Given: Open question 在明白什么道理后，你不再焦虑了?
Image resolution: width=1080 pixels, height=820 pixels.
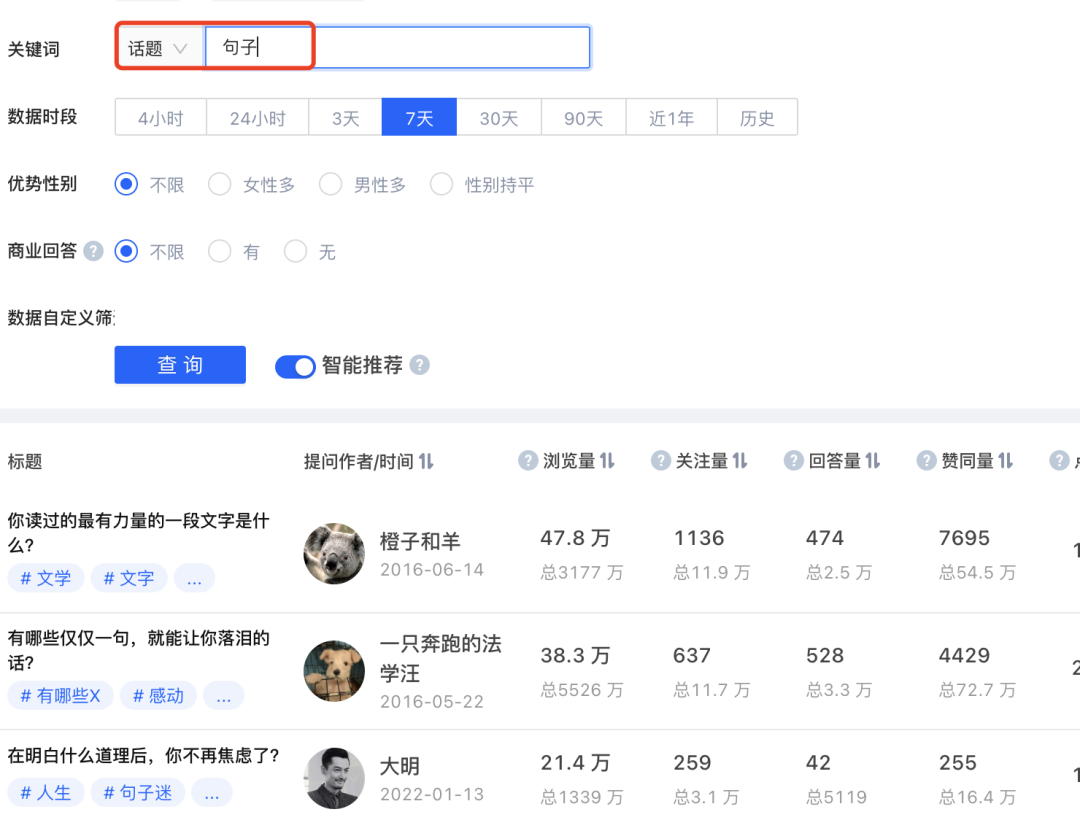Looking at the screenshot, I should (x=143, y=756).
